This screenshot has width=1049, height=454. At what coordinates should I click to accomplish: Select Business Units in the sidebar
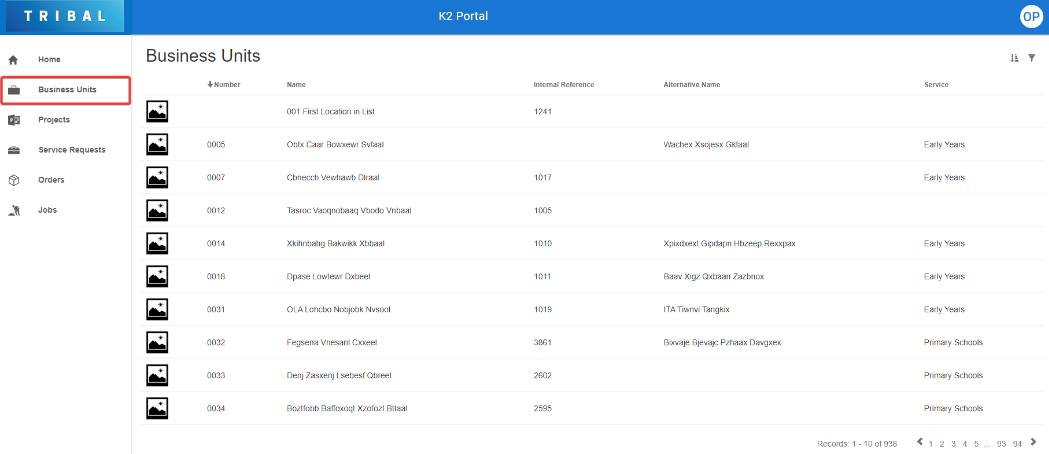[x=66, y=90]
